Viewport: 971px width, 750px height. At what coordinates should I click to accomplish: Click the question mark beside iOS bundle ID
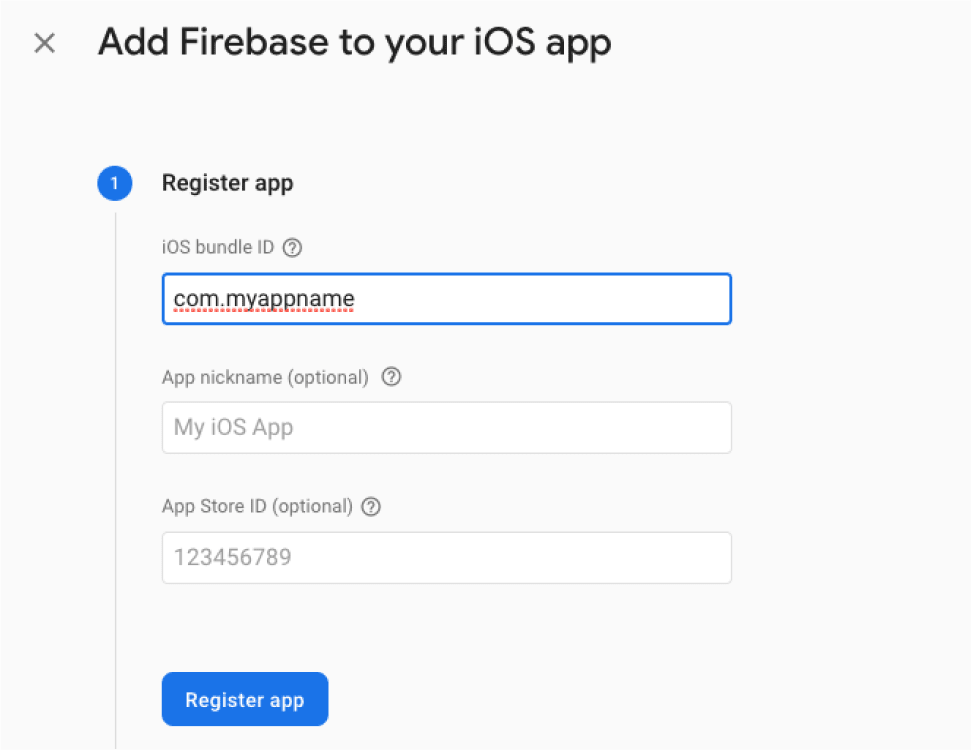click(x=291, y=247)
